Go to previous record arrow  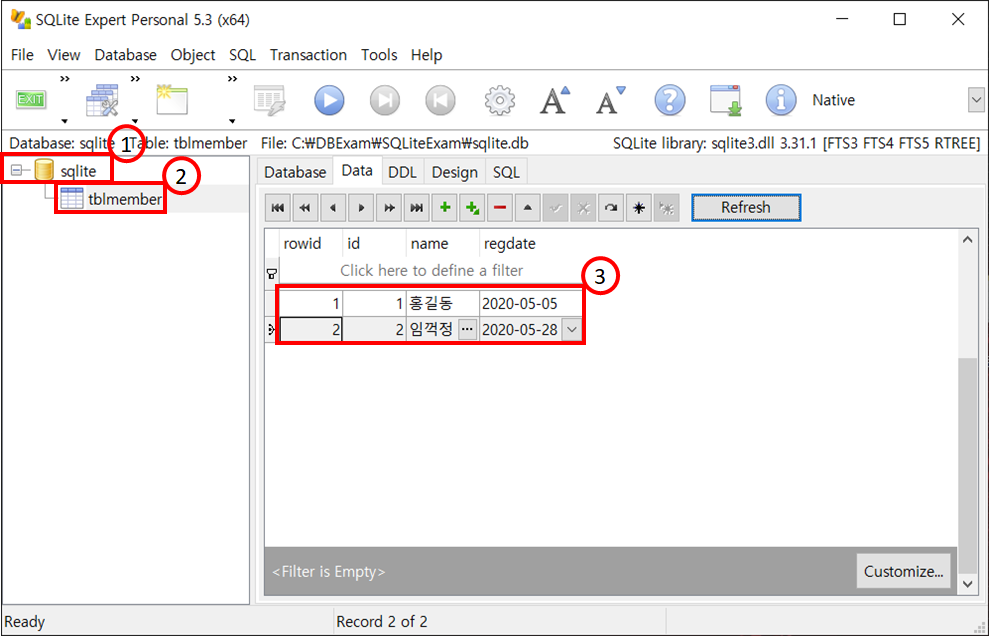point(333,208)
